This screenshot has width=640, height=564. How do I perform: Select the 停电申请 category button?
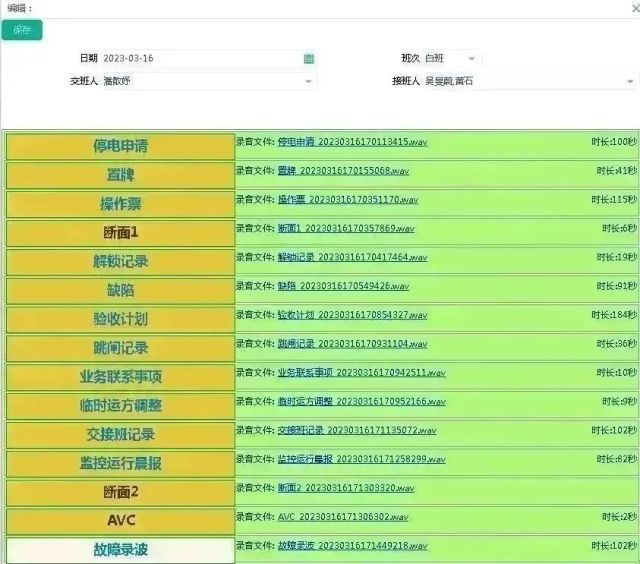point(120,146)
